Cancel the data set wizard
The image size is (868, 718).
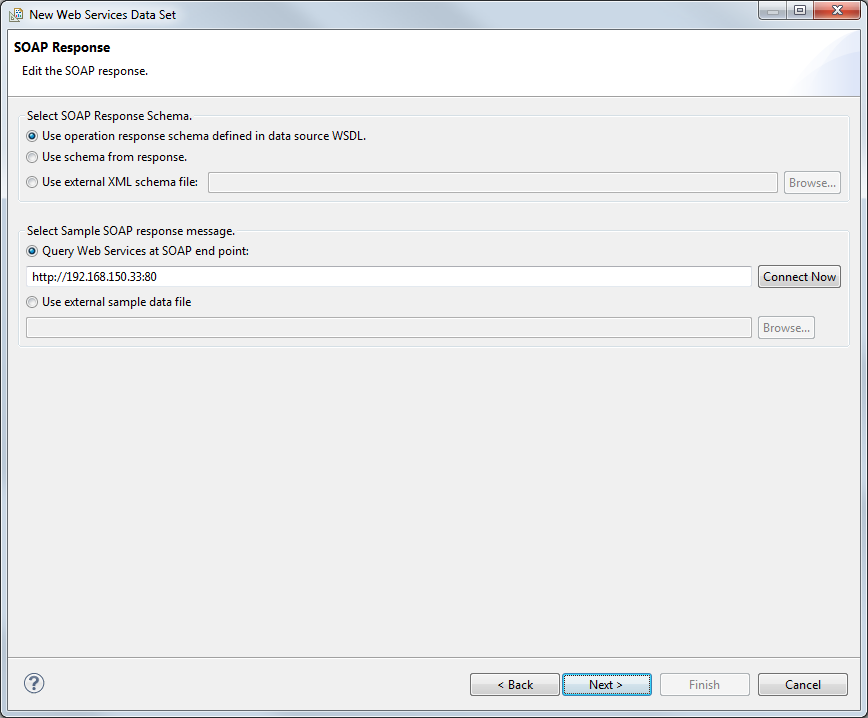[x=802, y=685]
